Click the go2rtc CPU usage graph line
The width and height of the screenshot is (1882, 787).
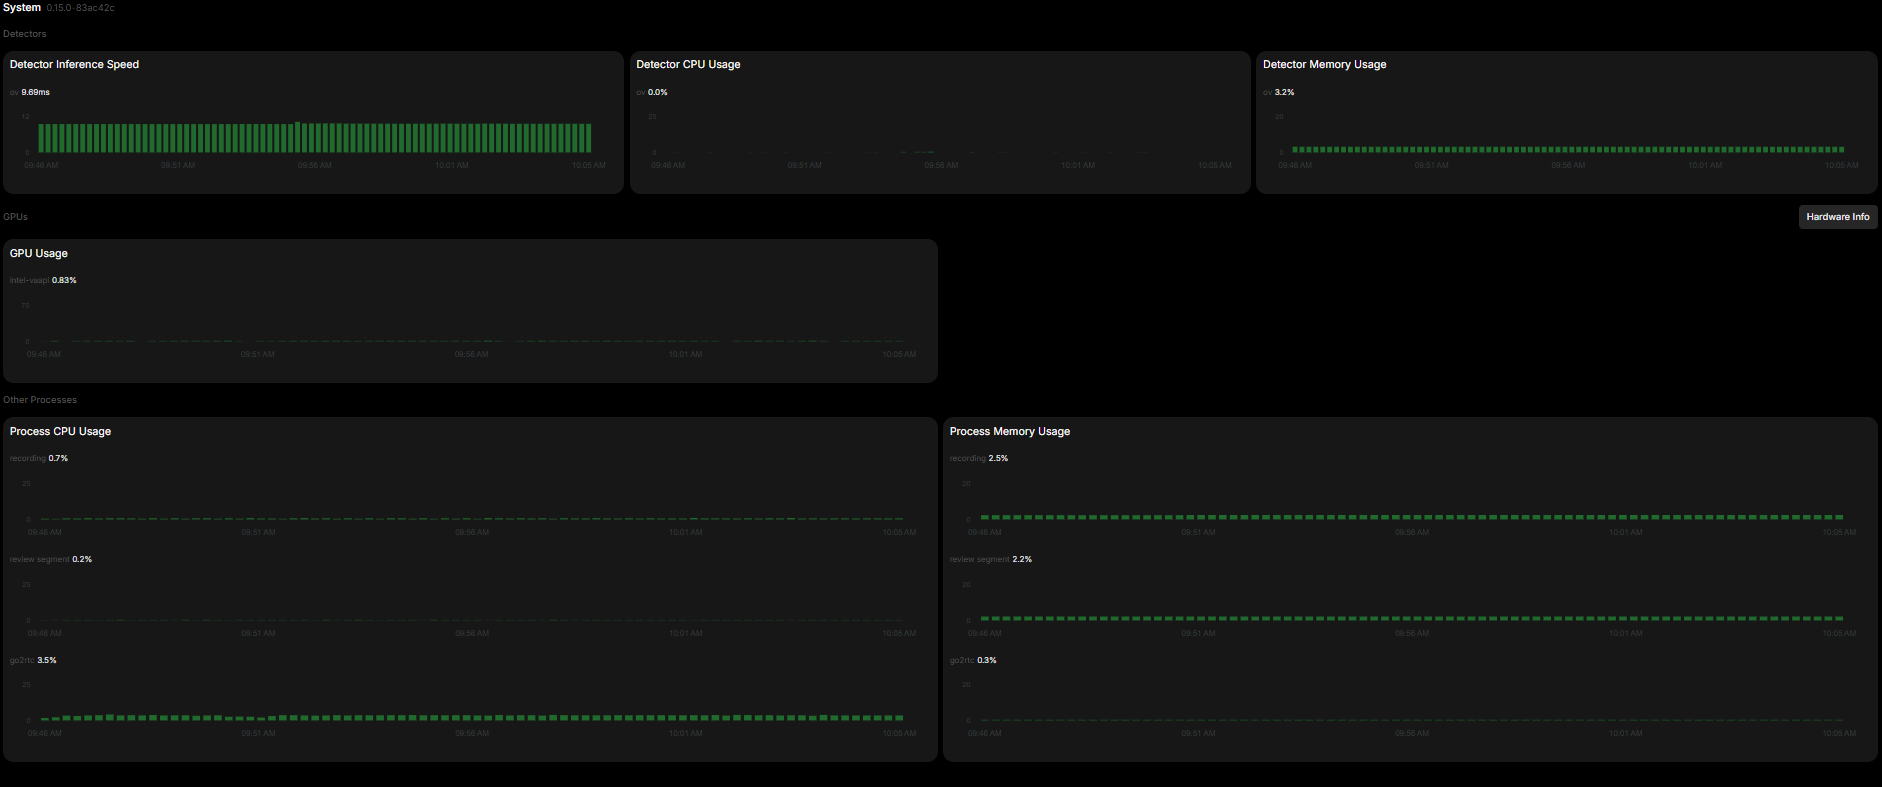click(471, 718)
